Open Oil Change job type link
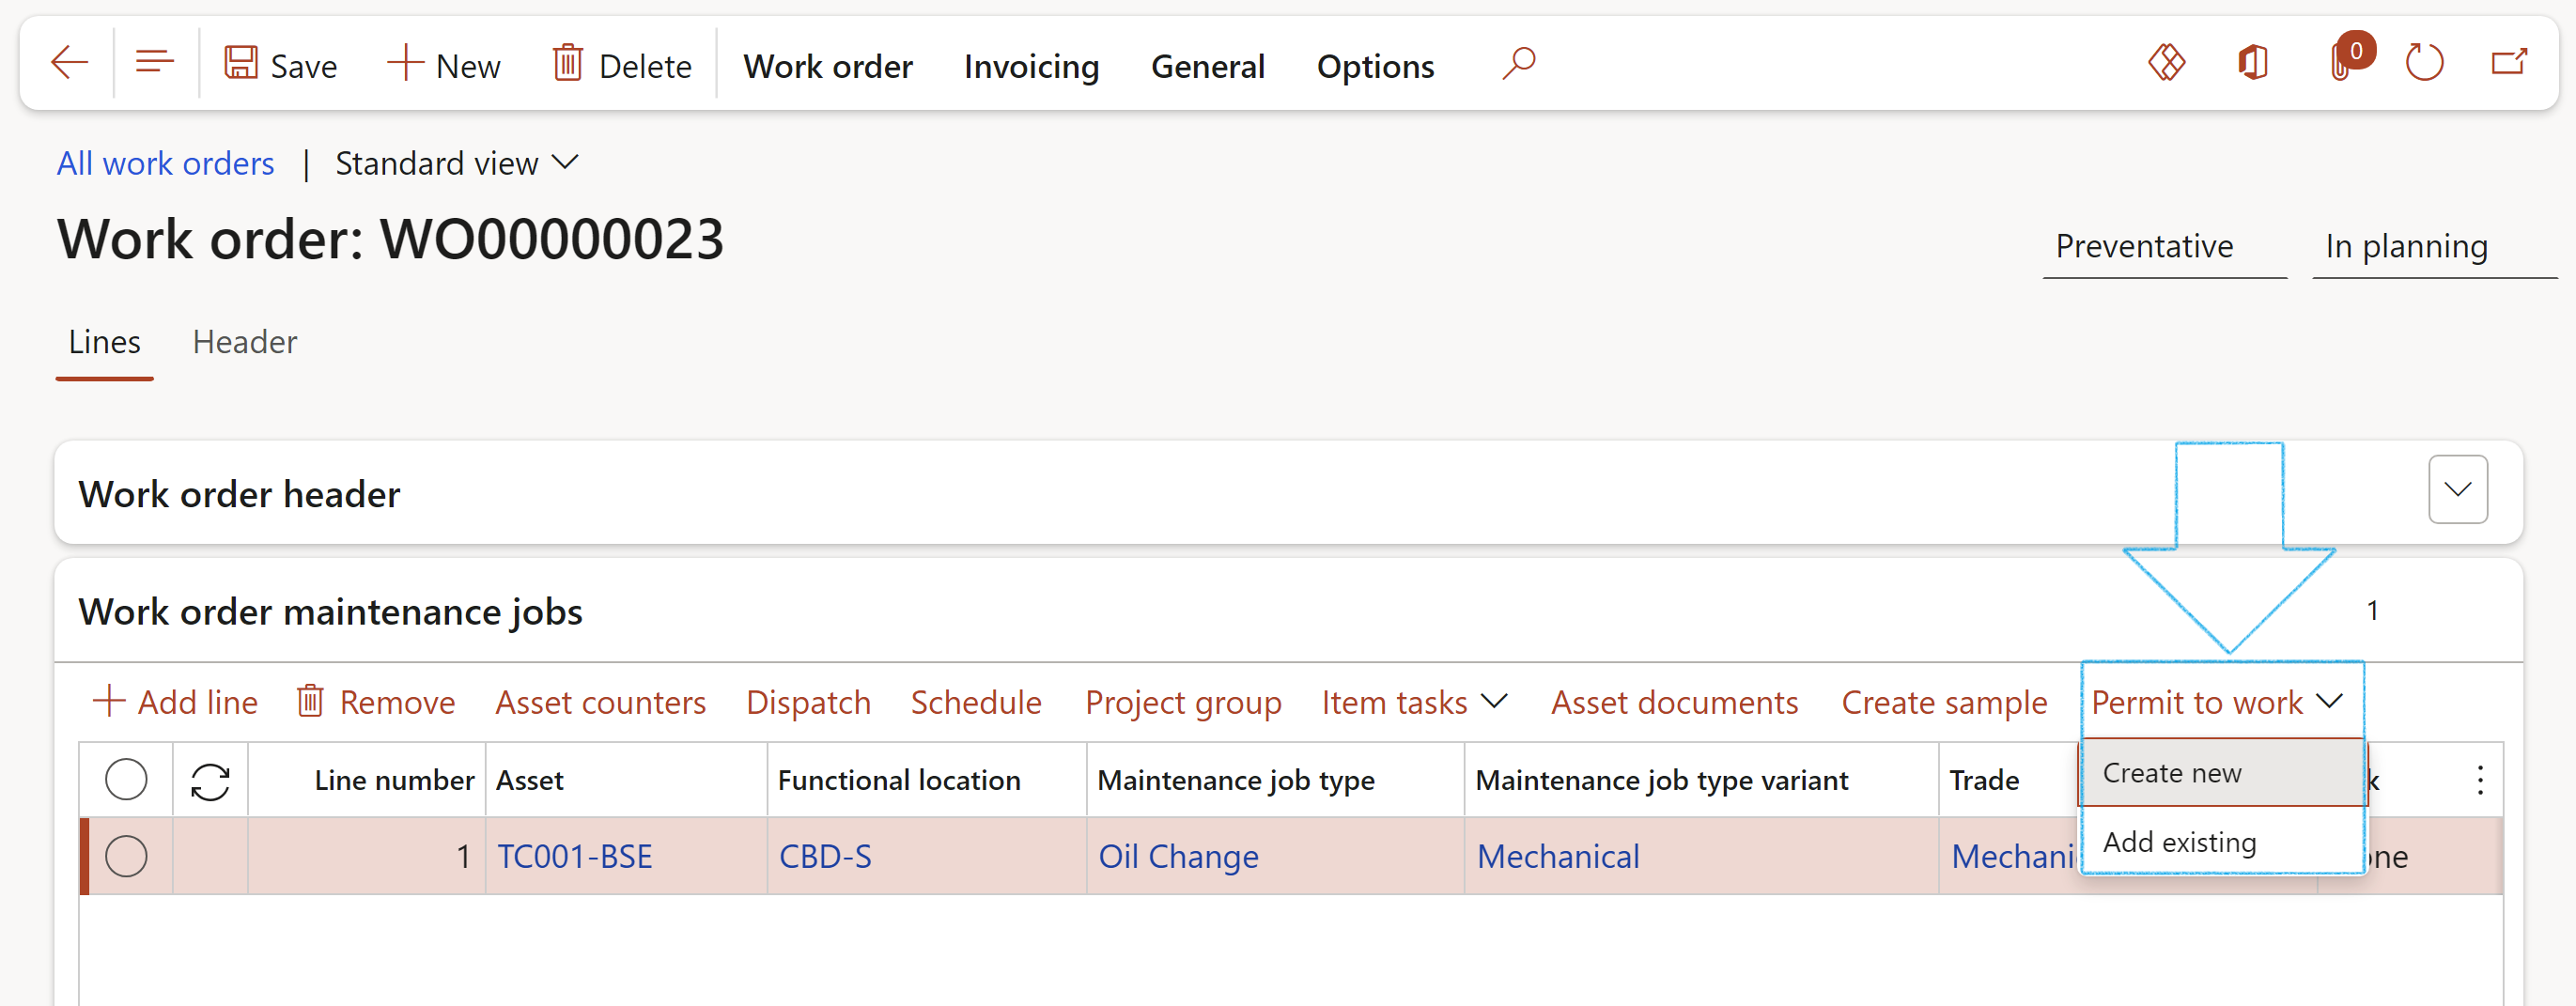The image size is (2576, 1006). click(x=1178, y=857)
